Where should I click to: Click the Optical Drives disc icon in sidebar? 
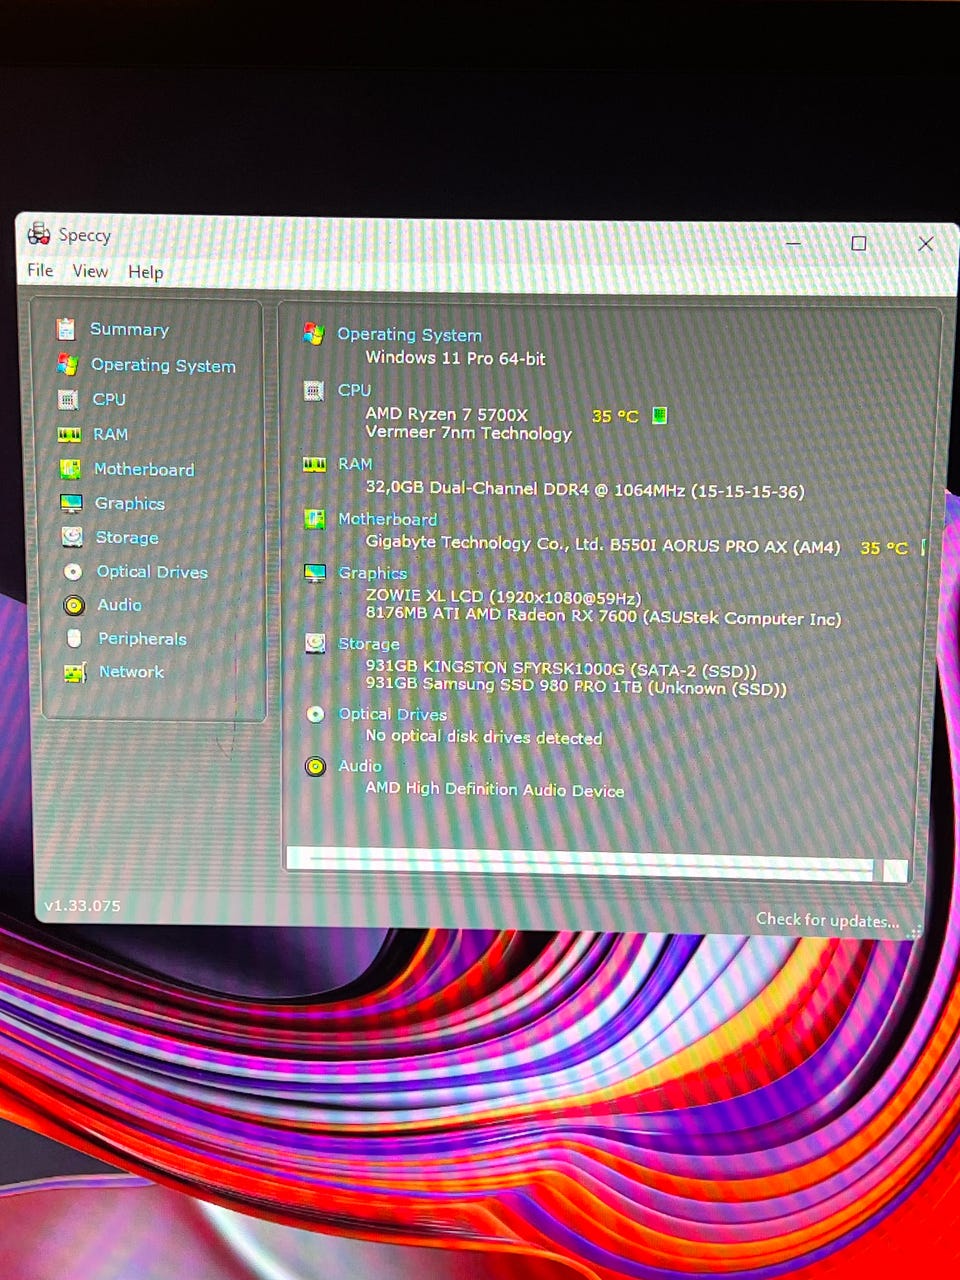click(73, 572)
